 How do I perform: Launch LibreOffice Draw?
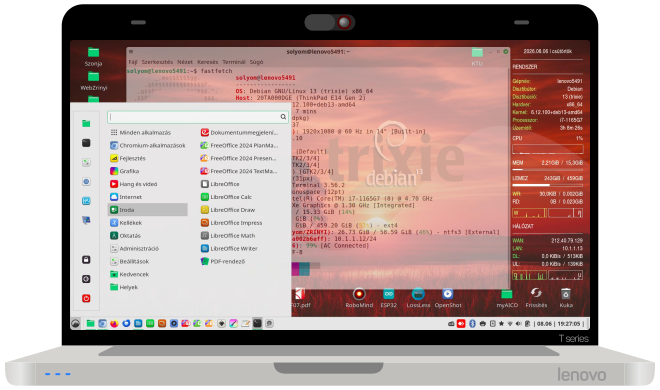[228, 210]
